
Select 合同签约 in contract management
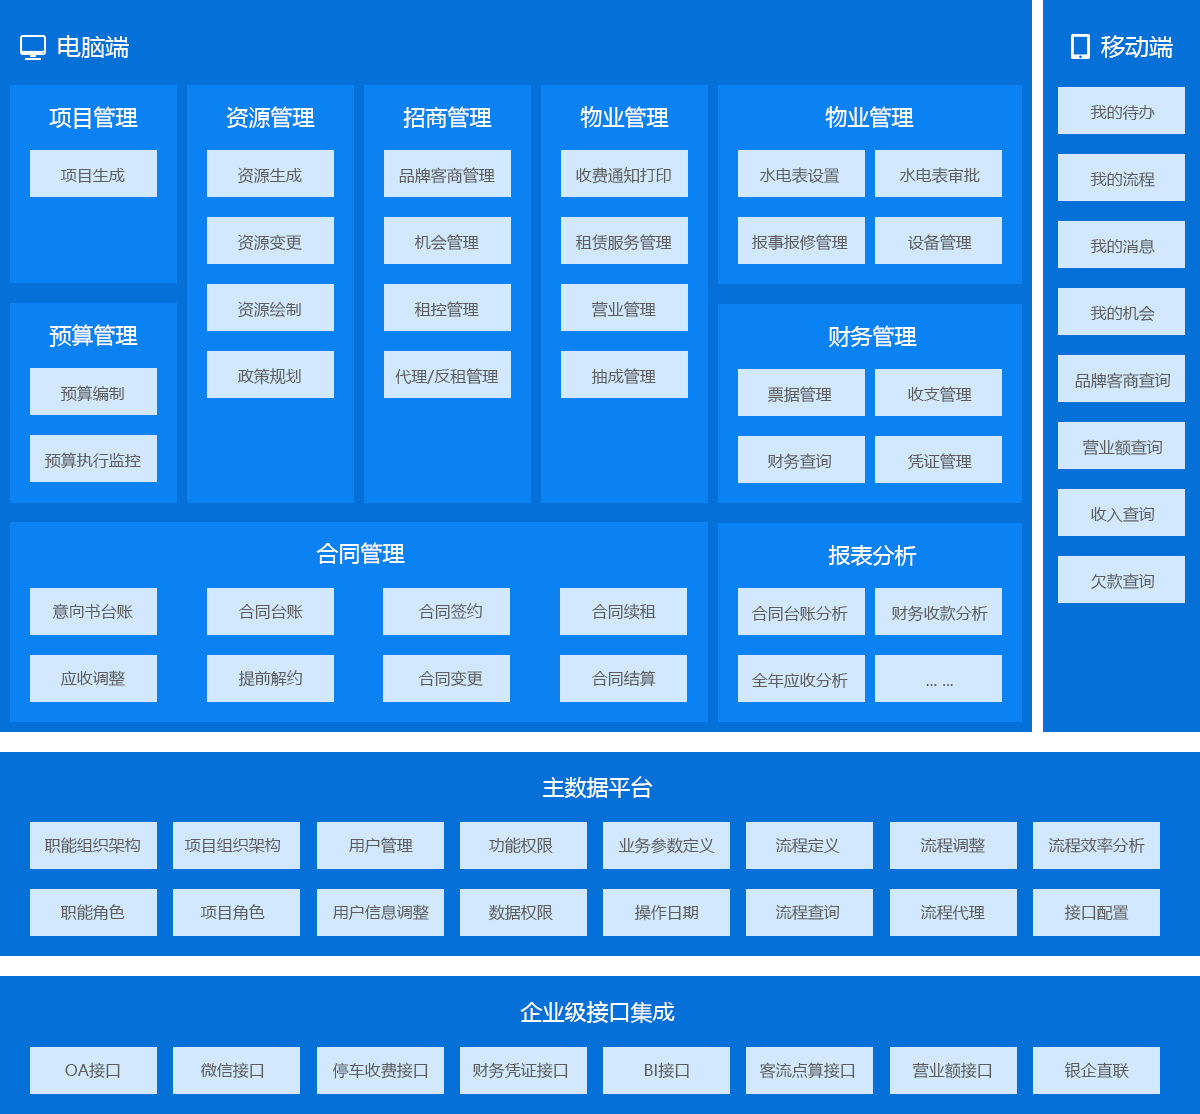(x=446, y=612)
